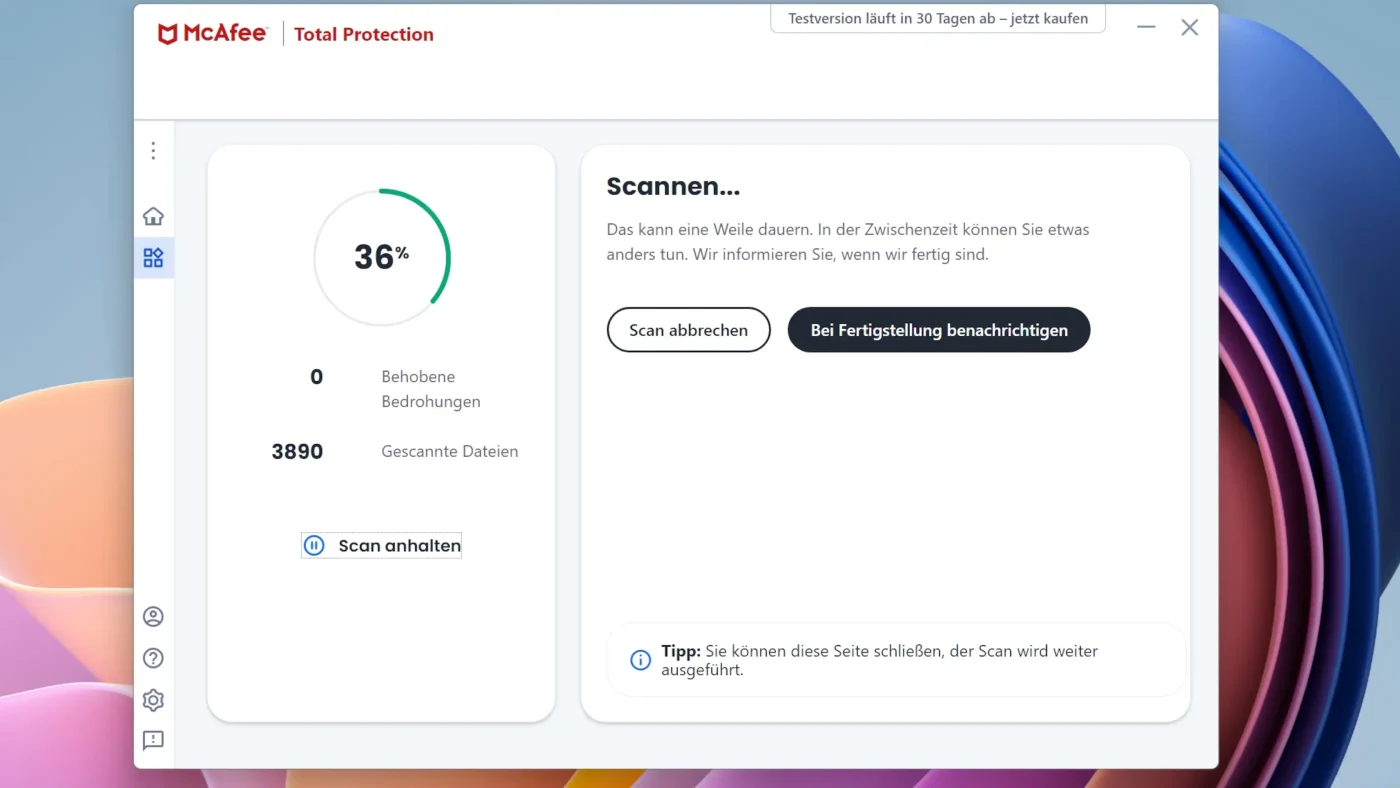Viewport: 1400px width, 788px height.
Task: Open the apps grid icon in sidebar
Action: pos(153,258)
